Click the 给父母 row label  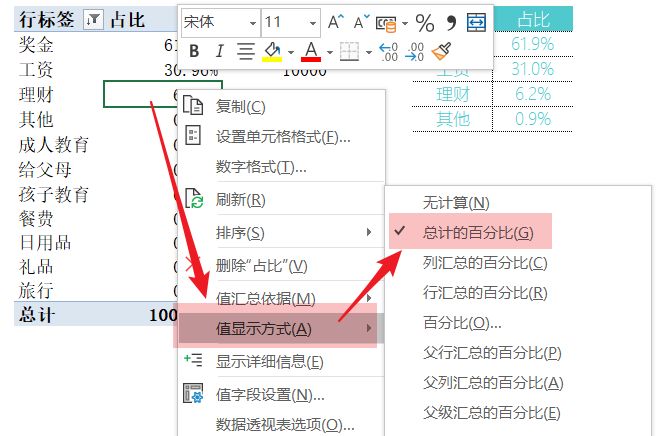click(45, 170)
